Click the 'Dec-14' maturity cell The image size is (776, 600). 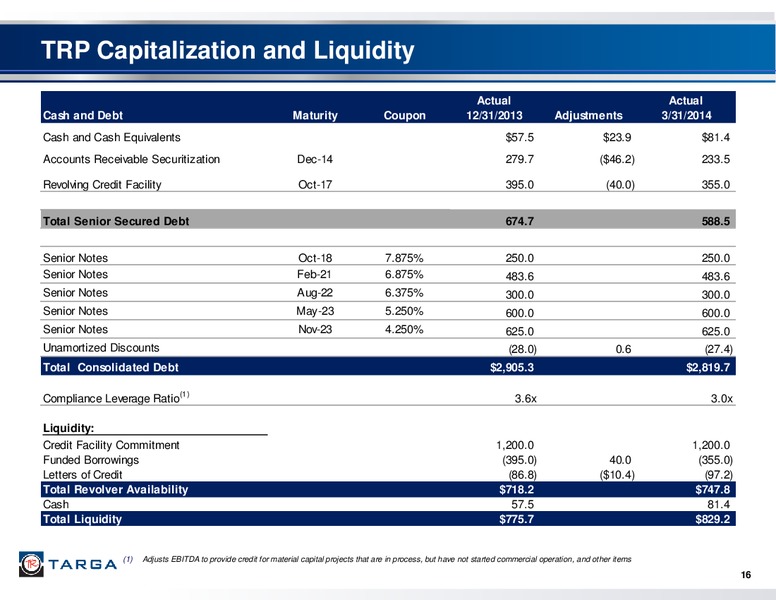[315, 159]
